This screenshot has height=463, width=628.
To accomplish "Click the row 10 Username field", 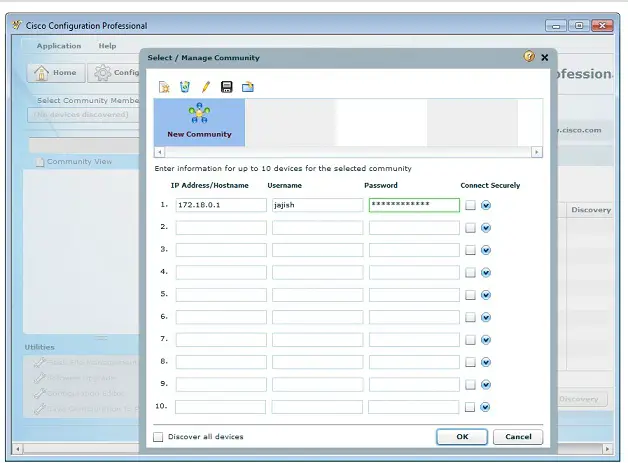I will point(317,407).
